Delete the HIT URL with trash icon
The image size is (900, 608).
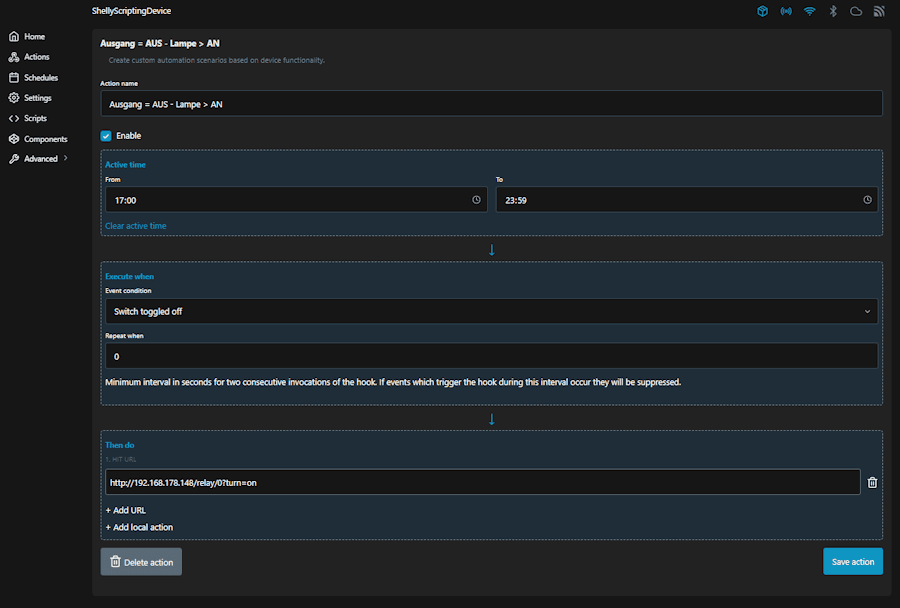pos(872,482)
